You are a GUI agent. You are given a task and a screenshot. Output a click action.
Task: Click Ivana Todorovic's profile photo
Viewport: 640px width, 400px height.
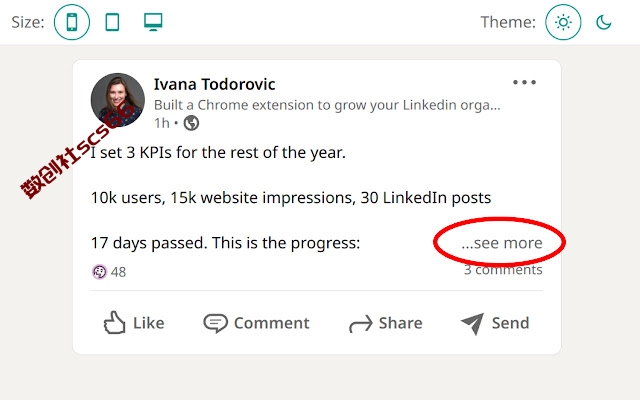coord(118,100)
